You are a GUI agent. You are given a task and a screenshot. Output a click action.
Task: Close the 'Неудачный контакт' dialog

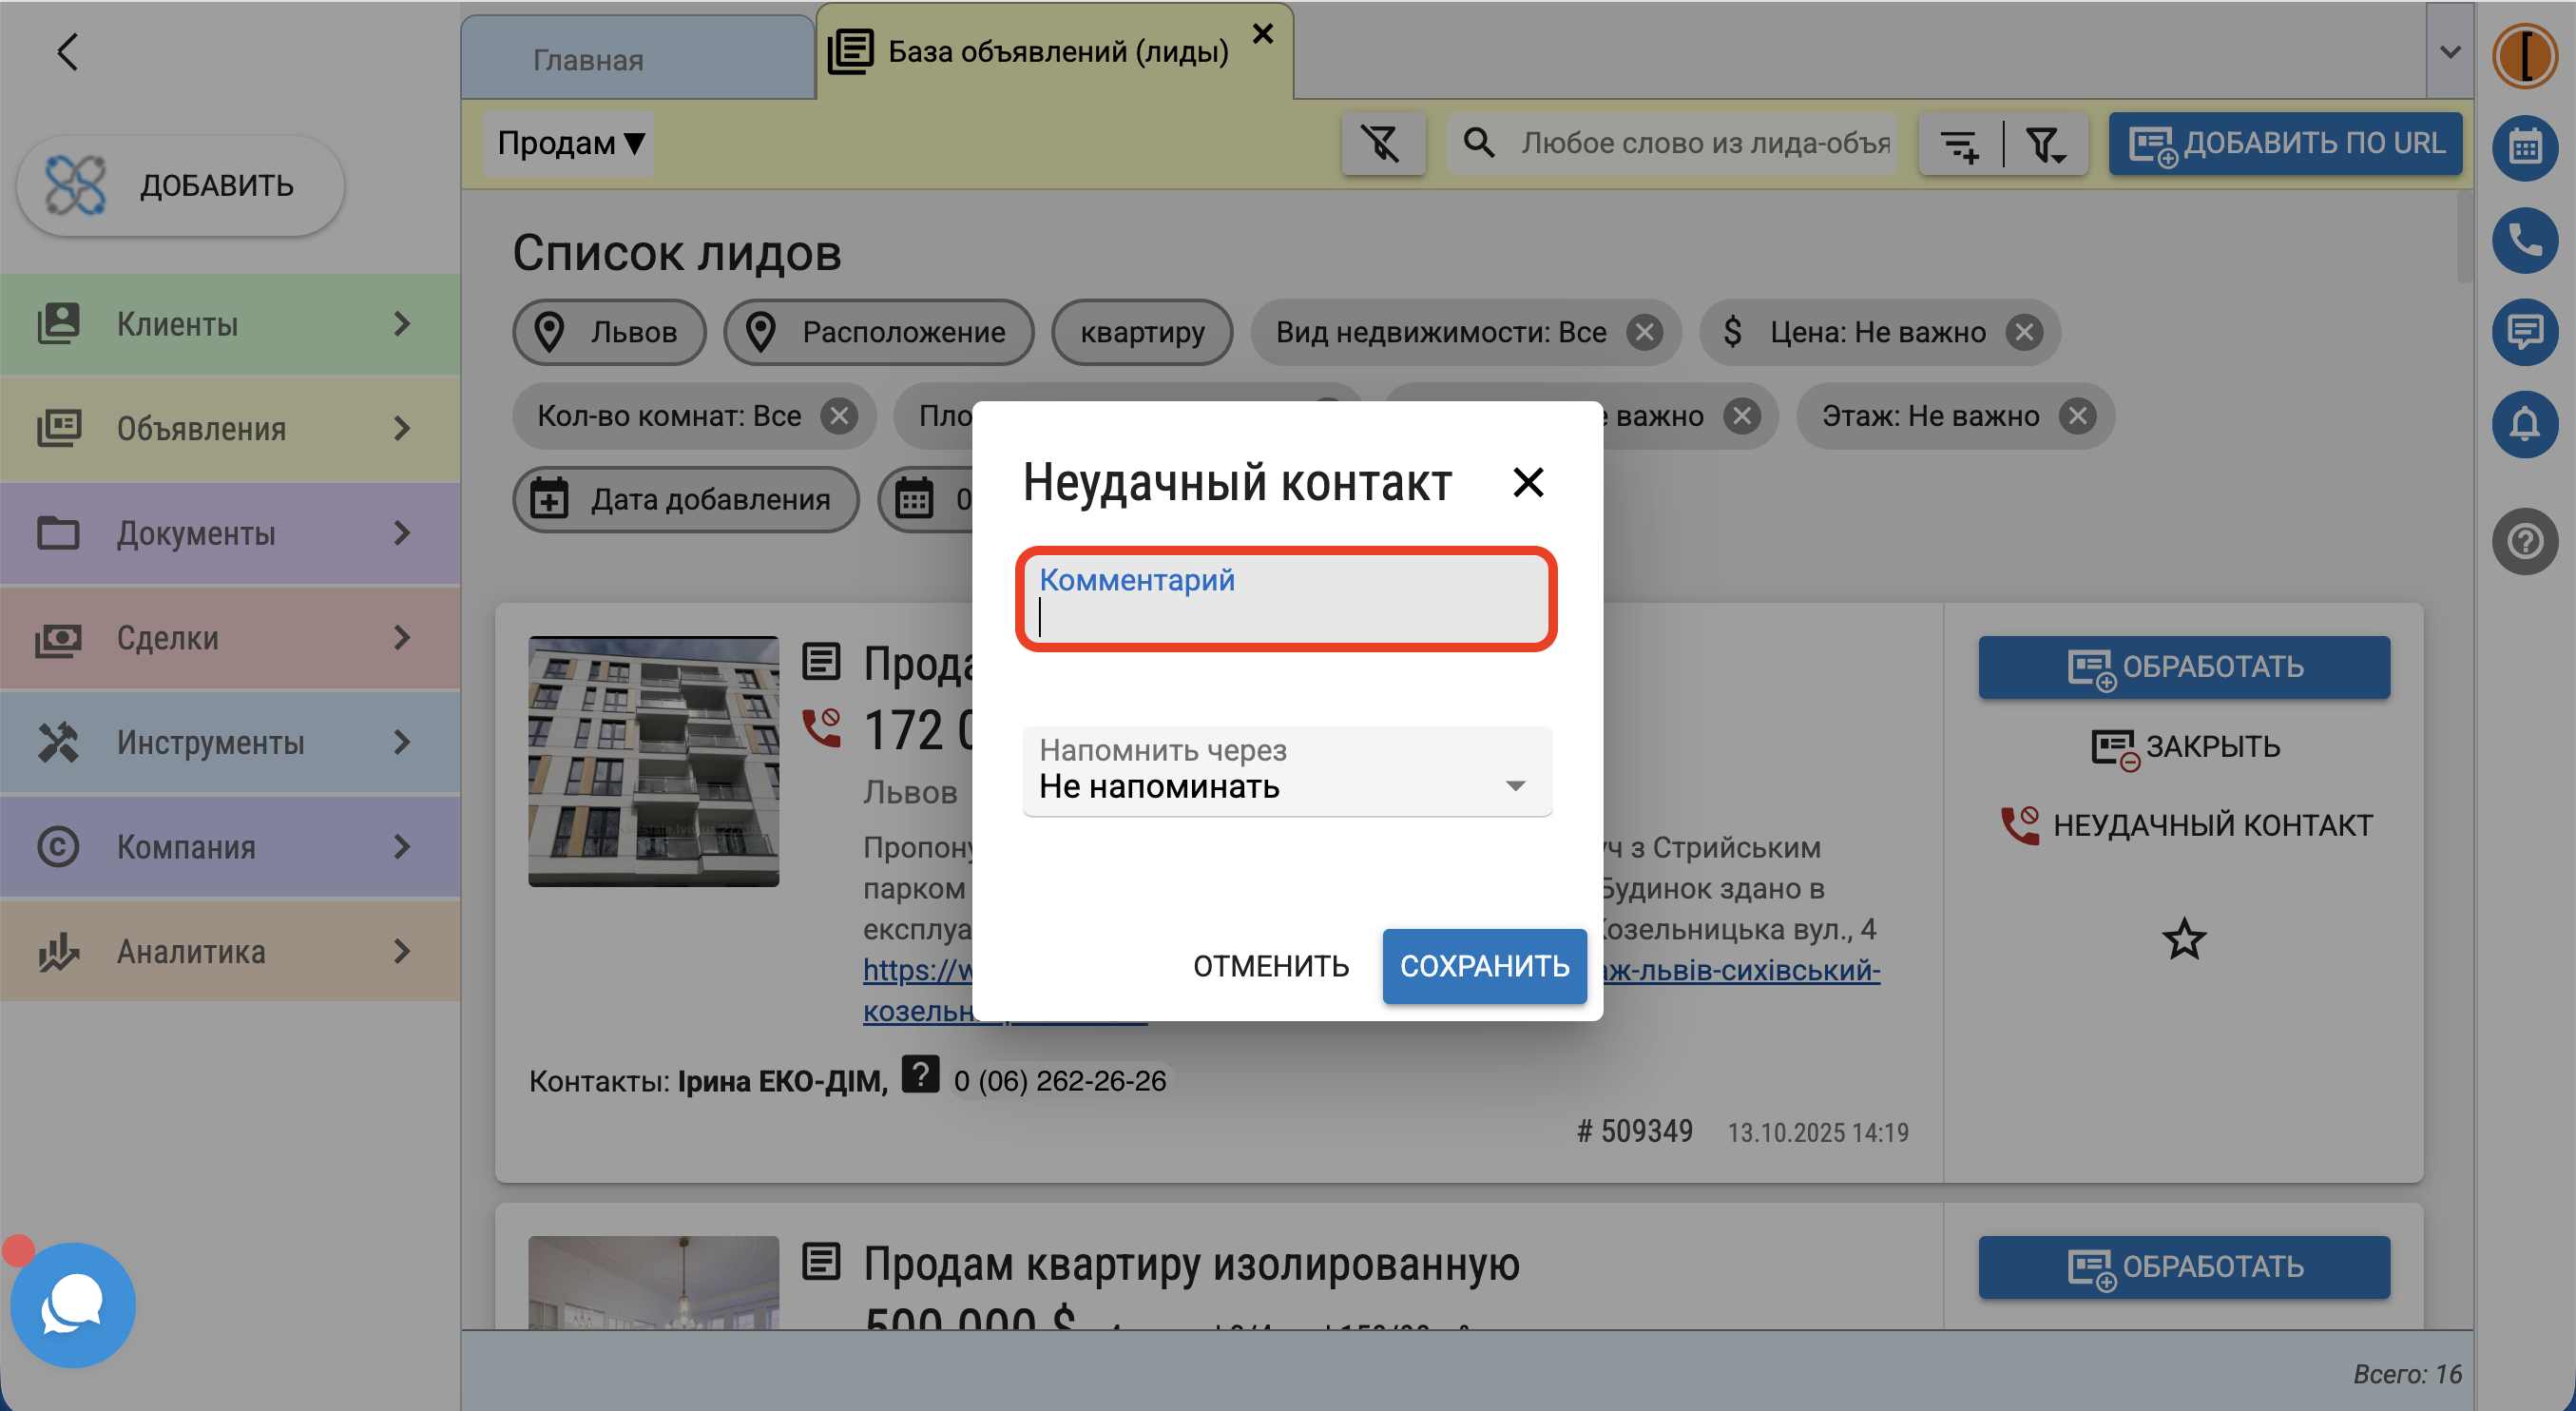pos(1527,482)
